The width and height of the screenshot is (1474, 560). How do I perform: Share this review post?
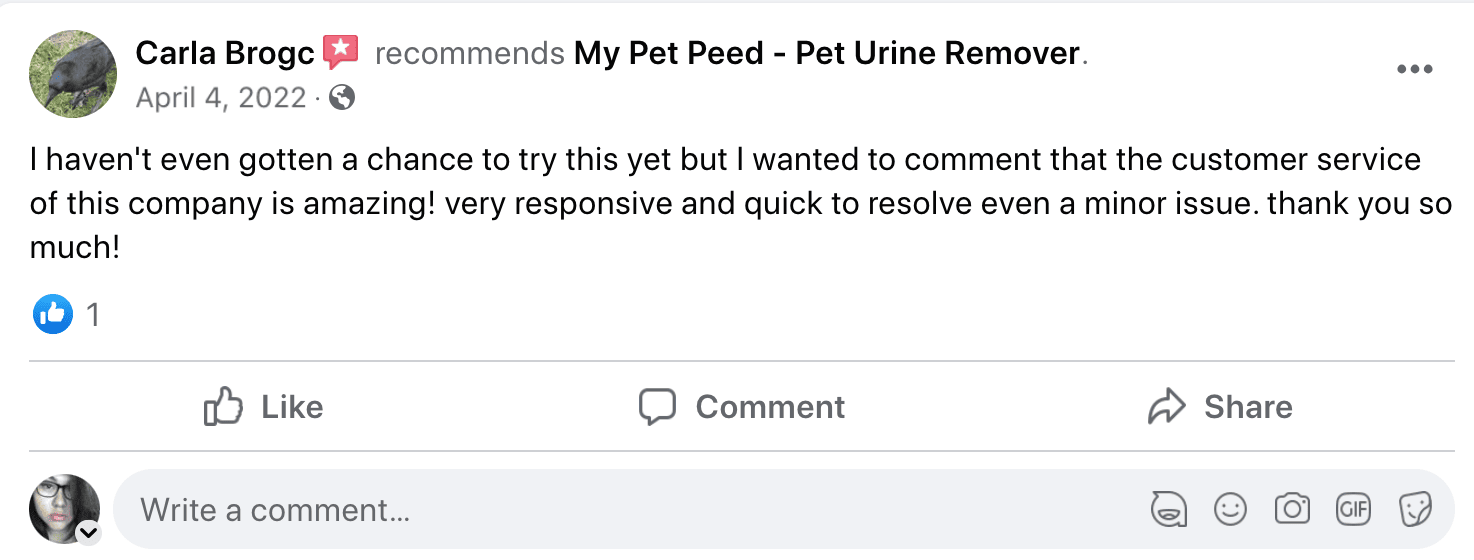click(x=1220, y=407)
